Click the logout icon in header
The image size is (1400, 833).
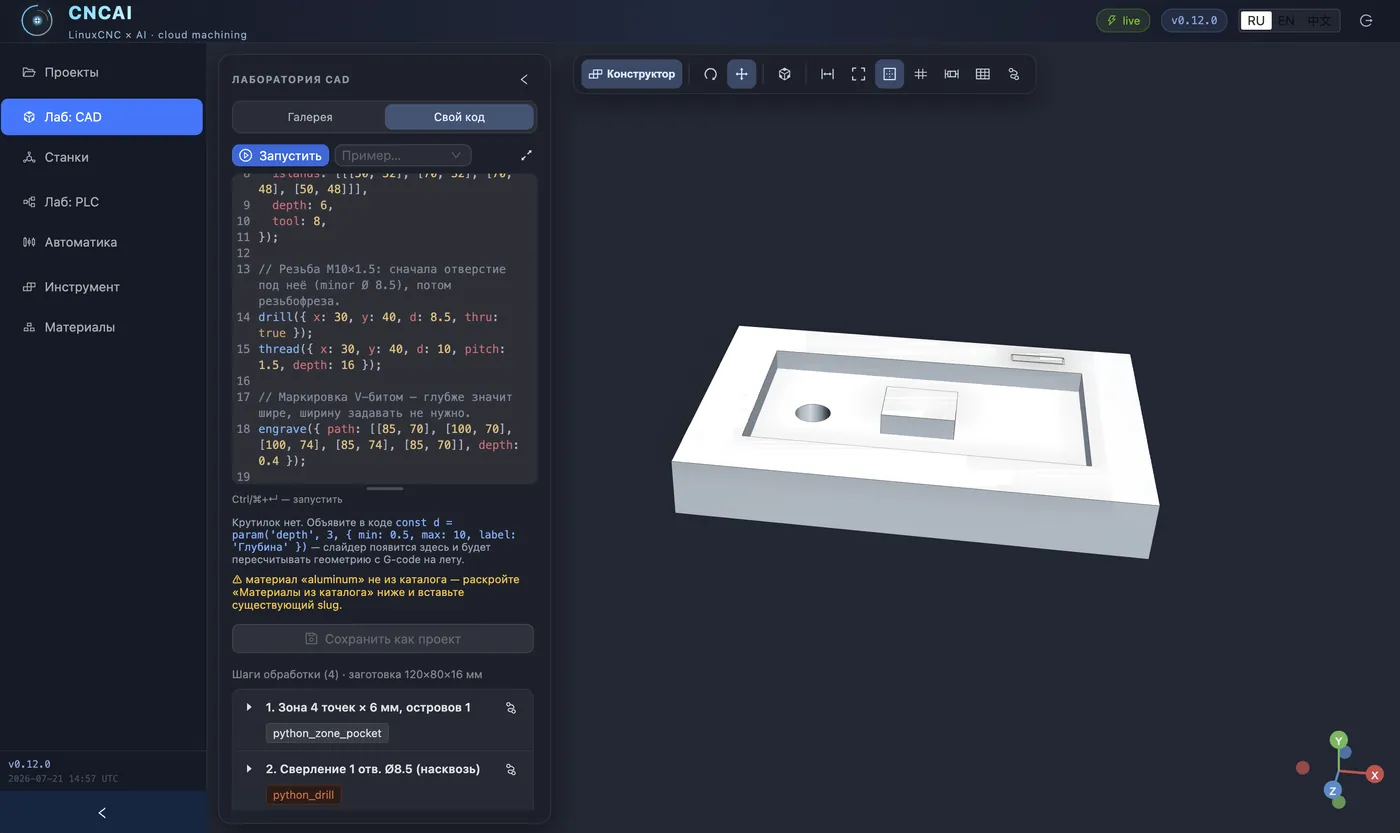1366,20
